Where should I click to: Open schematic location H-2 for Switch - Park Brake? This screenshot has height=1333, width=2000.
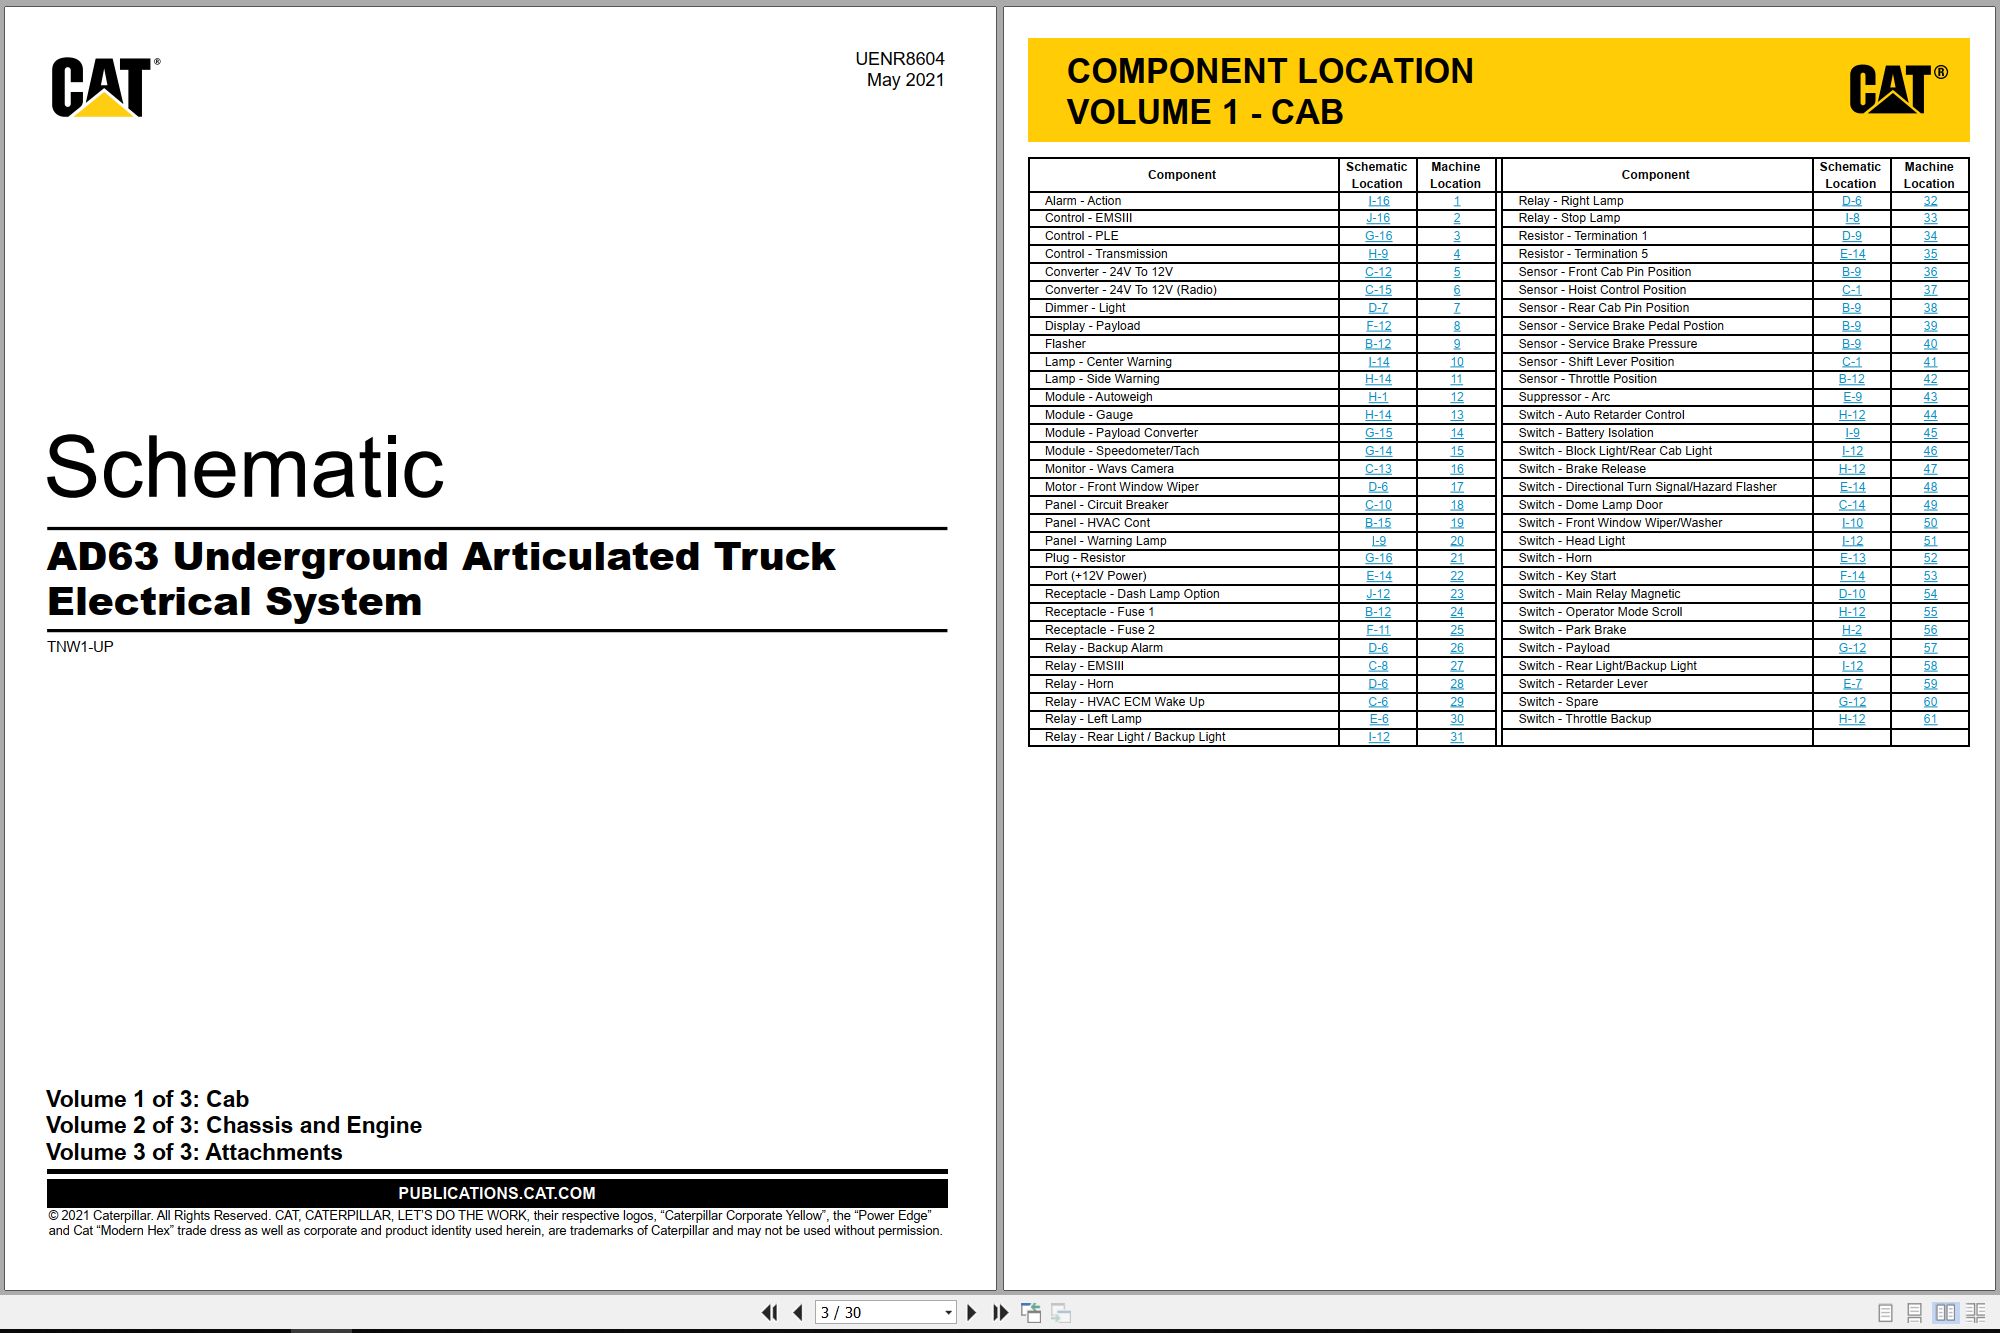[x=1852, y=630]
